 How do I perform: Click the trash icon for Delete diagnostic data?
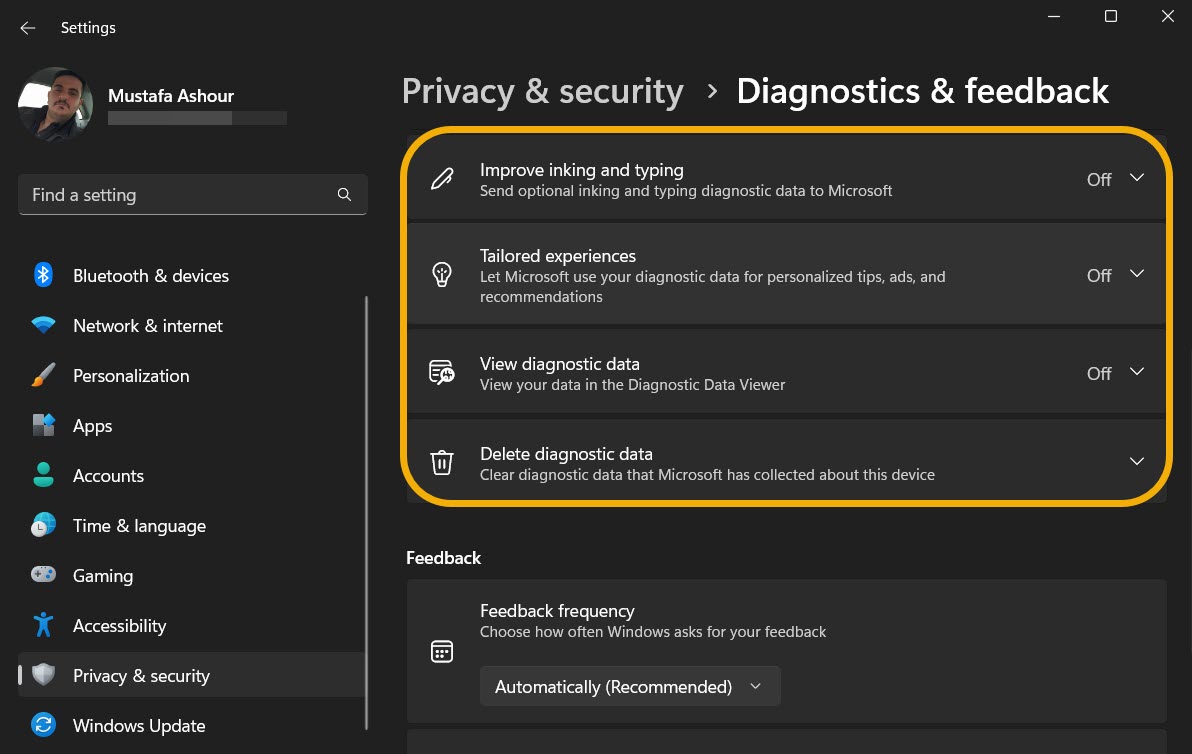pos(441,462)
